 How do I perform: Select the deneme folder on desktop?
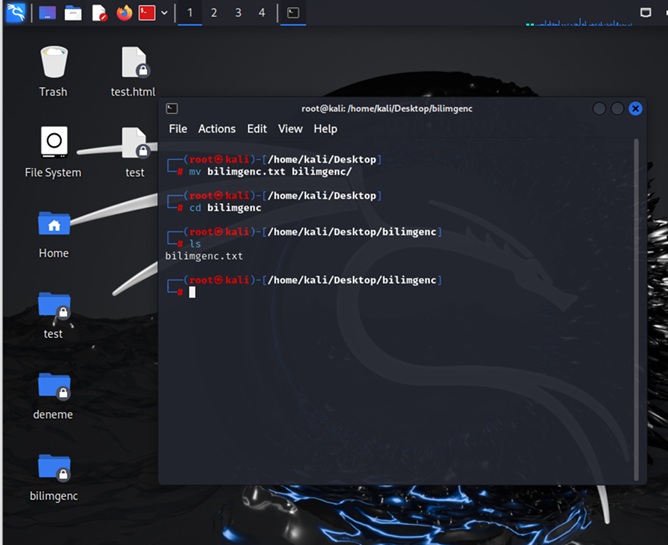pos(53,396)
